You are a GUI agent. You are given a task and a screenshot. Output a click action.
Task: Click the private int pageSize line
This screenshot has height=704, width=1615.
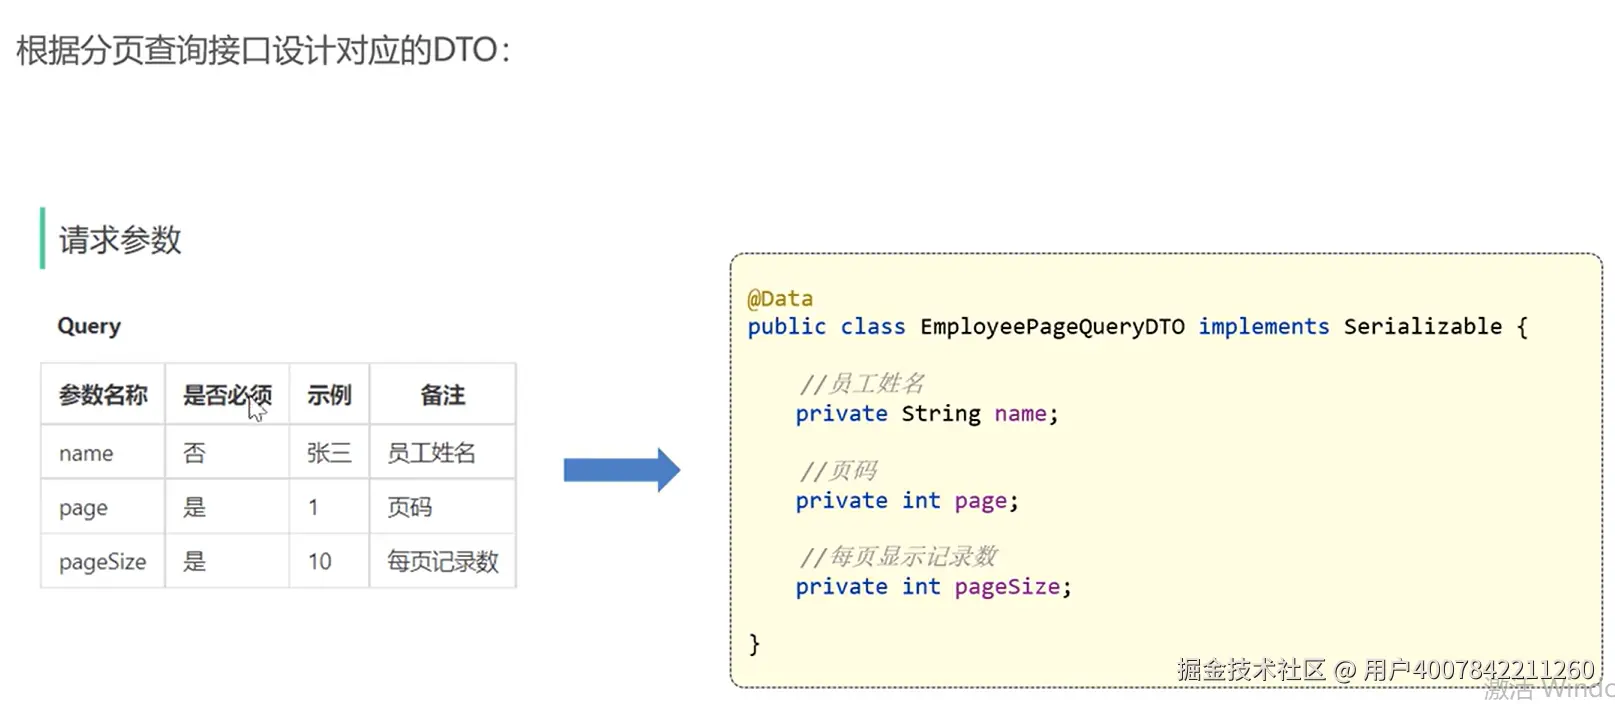point(933,587)
